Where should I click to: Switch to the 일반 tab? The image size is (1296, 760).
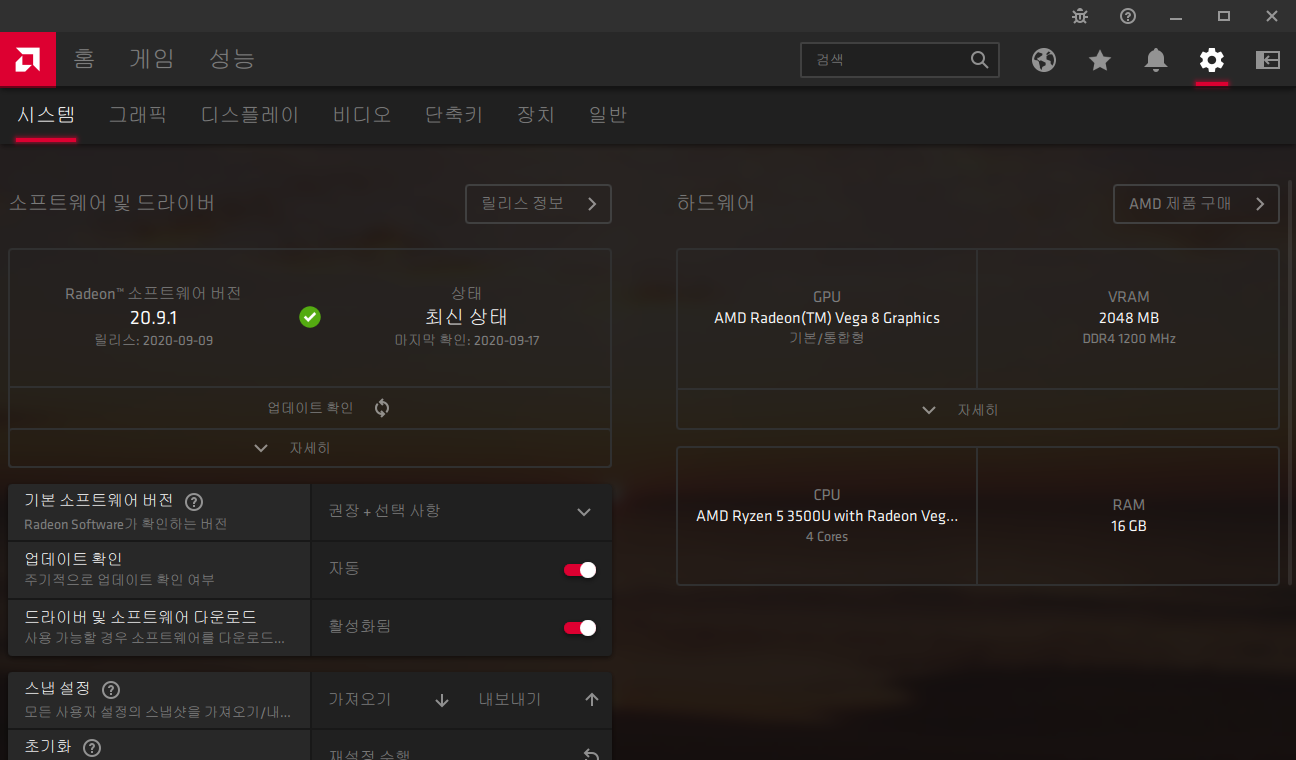coord(608,115)
